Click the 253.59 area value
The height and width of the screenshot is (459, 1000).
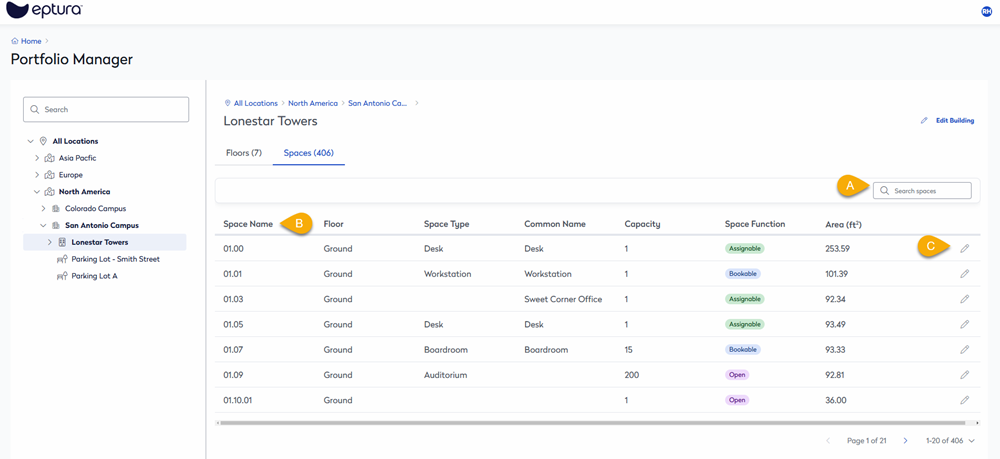tap(838, 248)
